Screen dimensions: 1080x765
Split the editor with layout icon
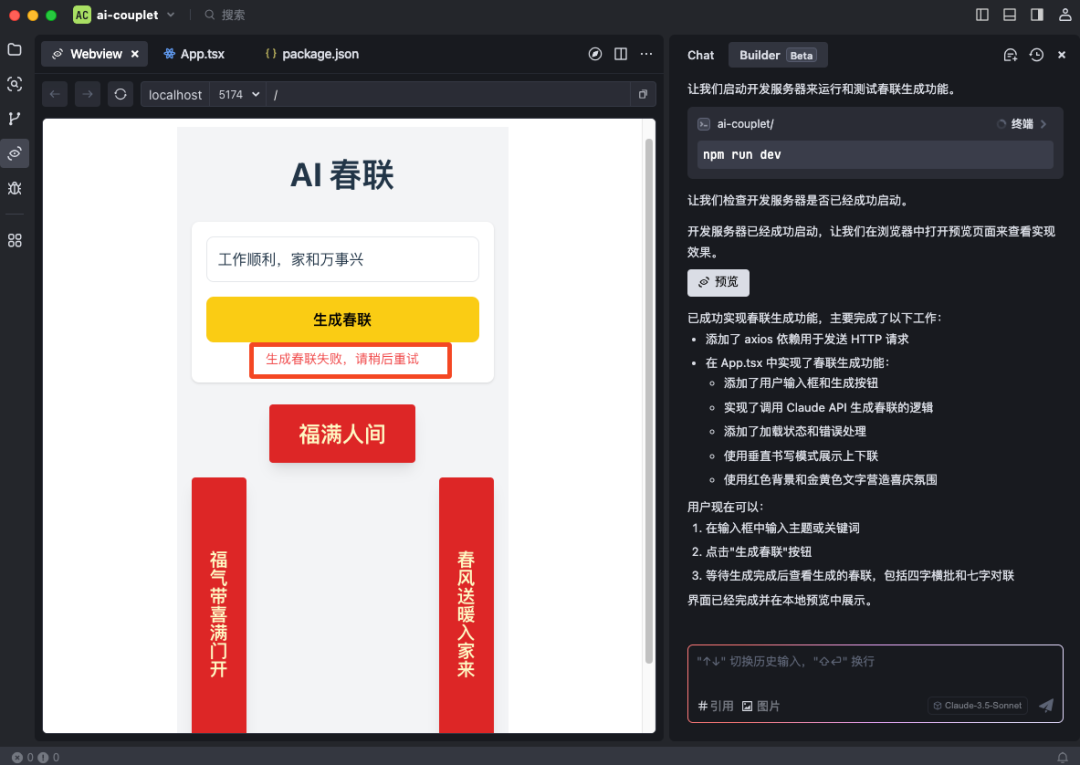point(621,54)
